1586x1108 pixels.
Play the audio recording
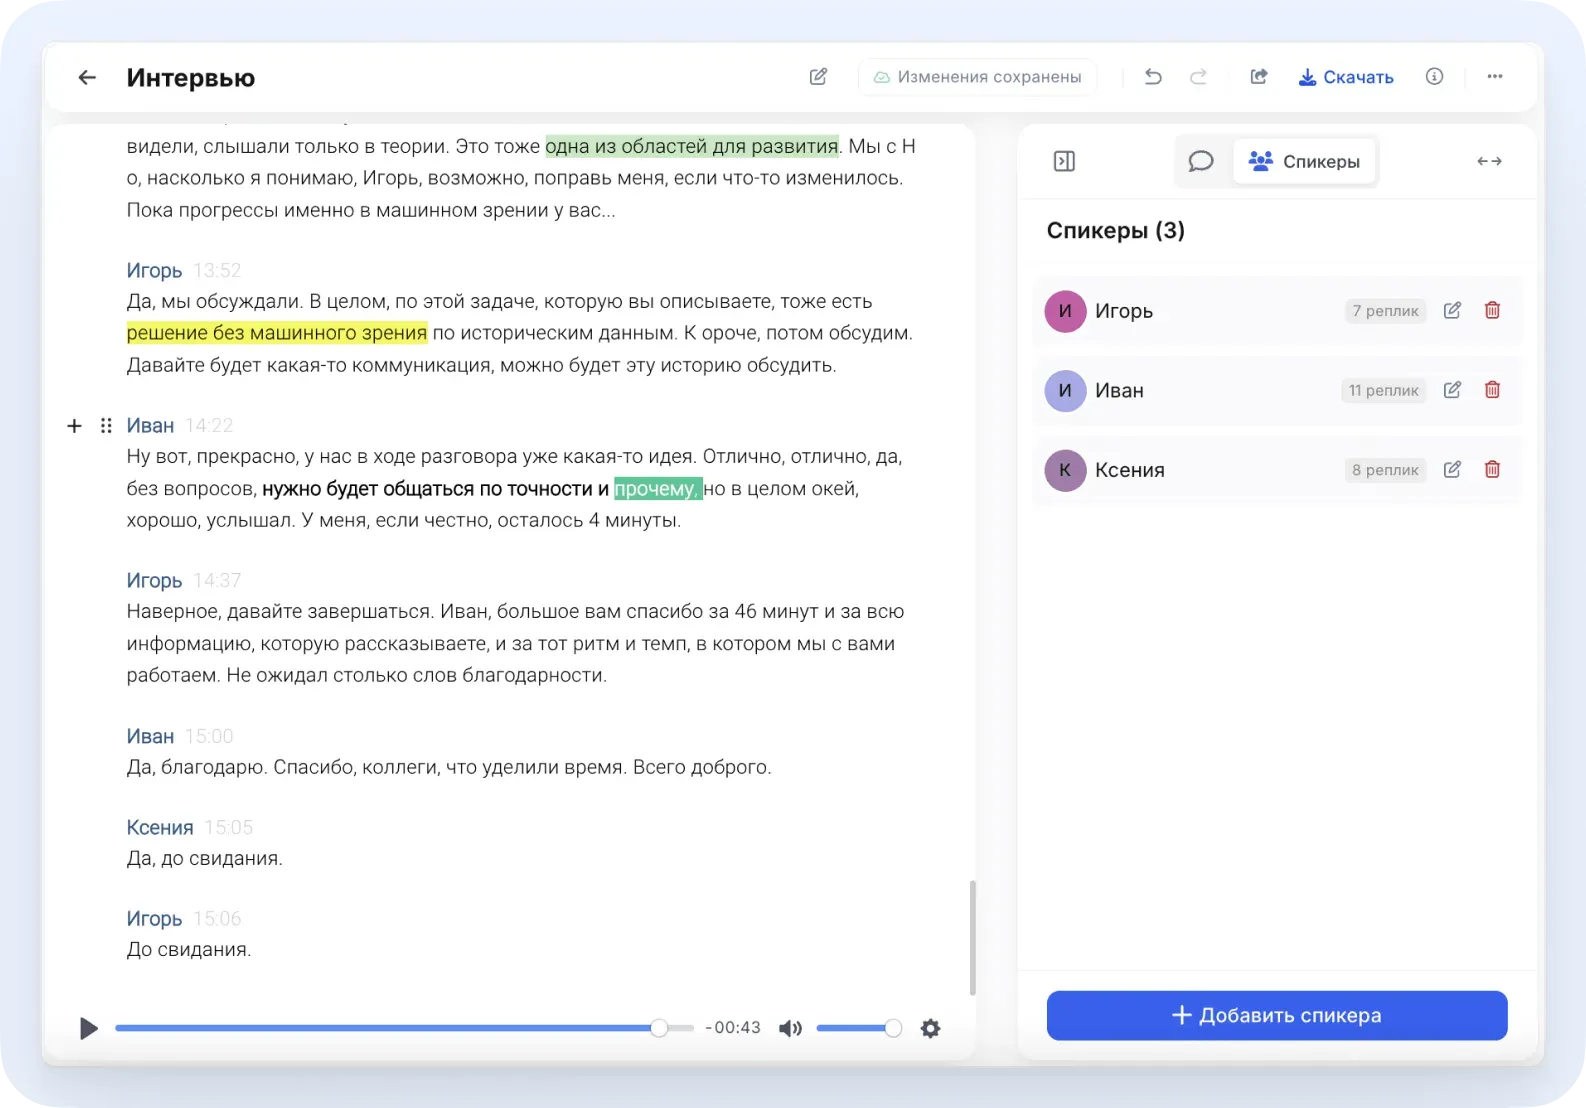pos(89,1028)
